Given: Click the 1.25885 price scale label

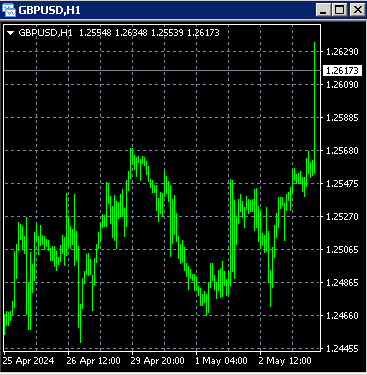Looking at the screenshot, I should tap(342, 118).
